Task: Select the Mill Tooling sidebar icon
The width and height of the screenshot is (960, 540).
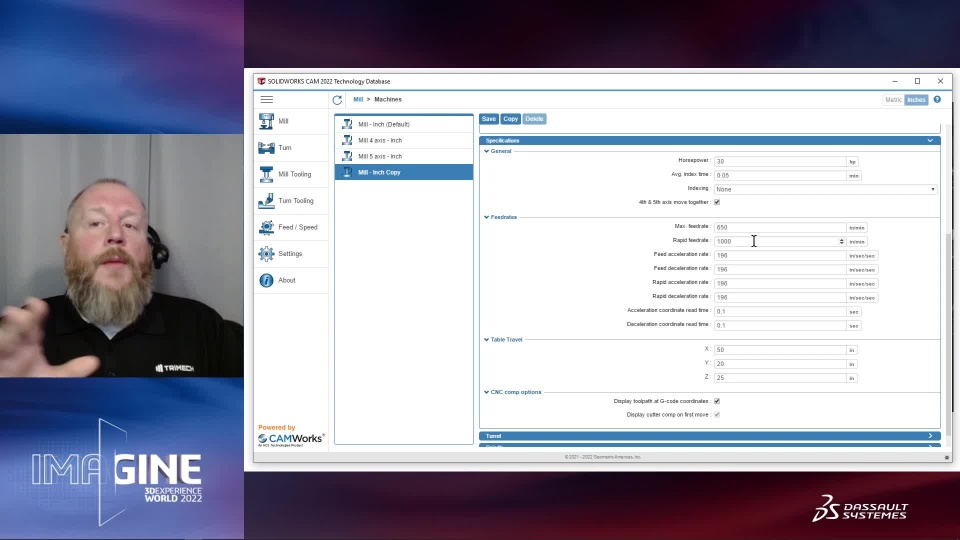Action: (x=266, y=174)
